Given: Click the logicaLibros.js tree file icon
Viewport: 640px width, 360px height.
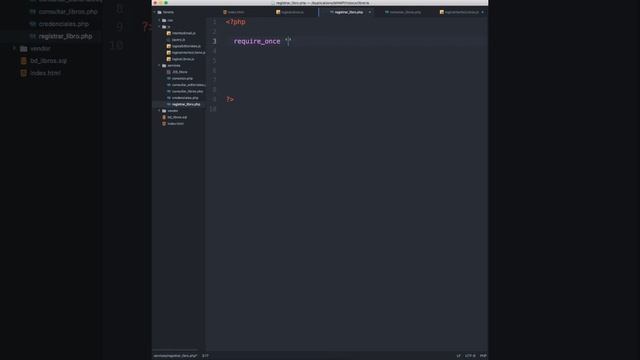Looking at the screenshot, I should click(169, 59).
